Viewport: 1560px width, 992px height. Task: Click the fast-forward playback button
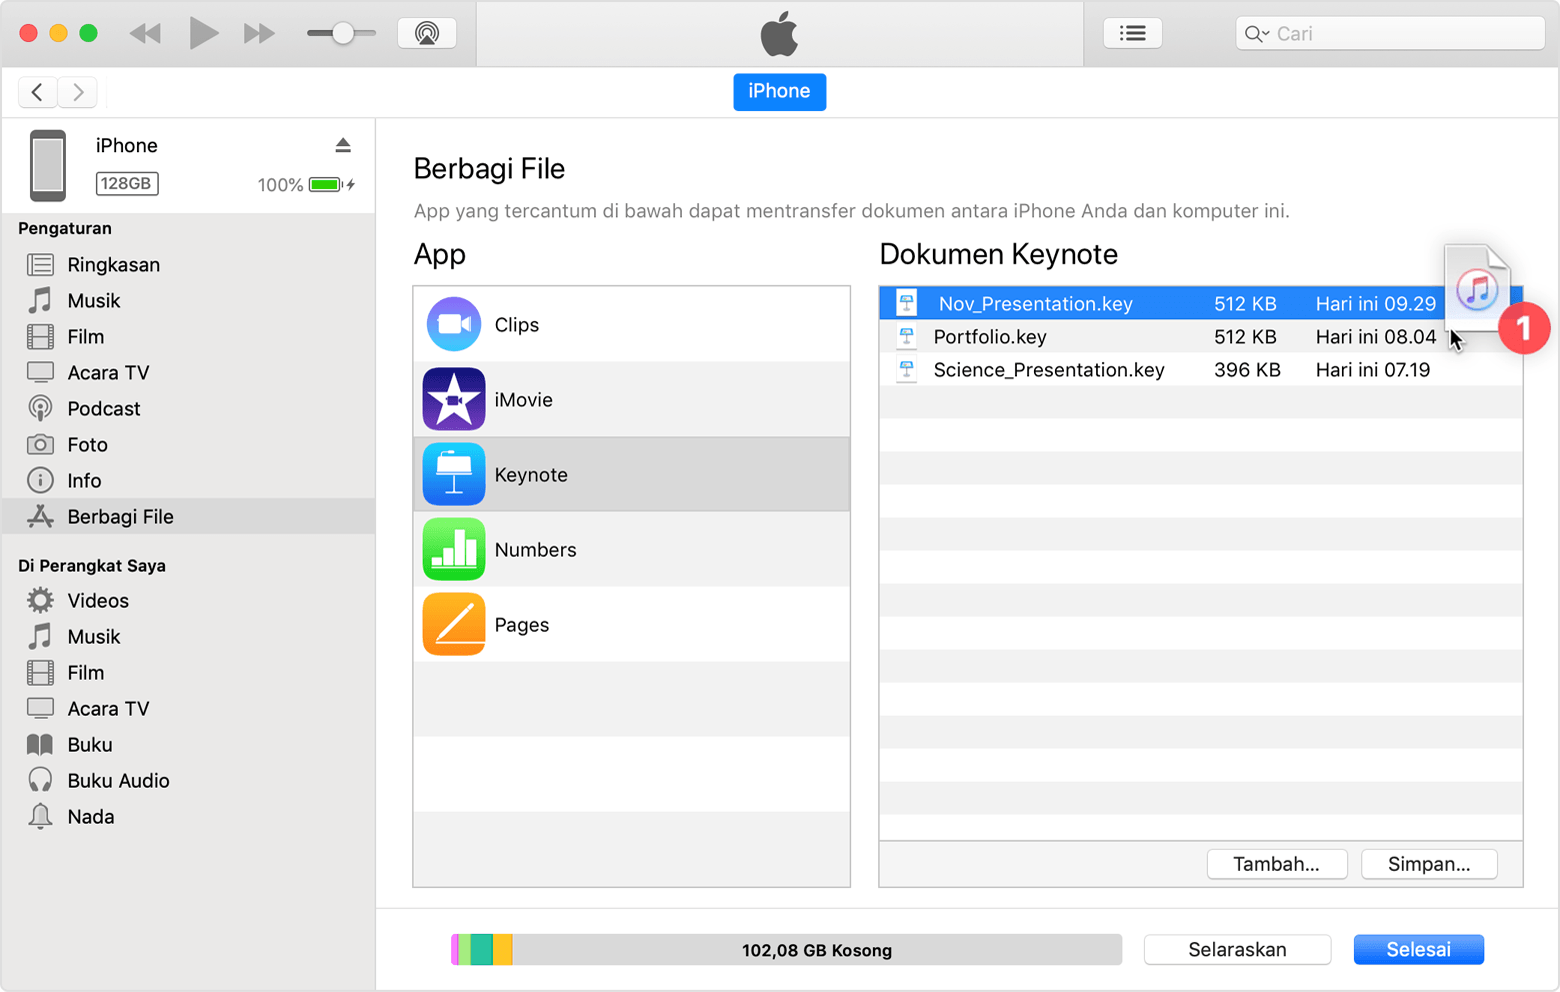(x=260, y=33)
